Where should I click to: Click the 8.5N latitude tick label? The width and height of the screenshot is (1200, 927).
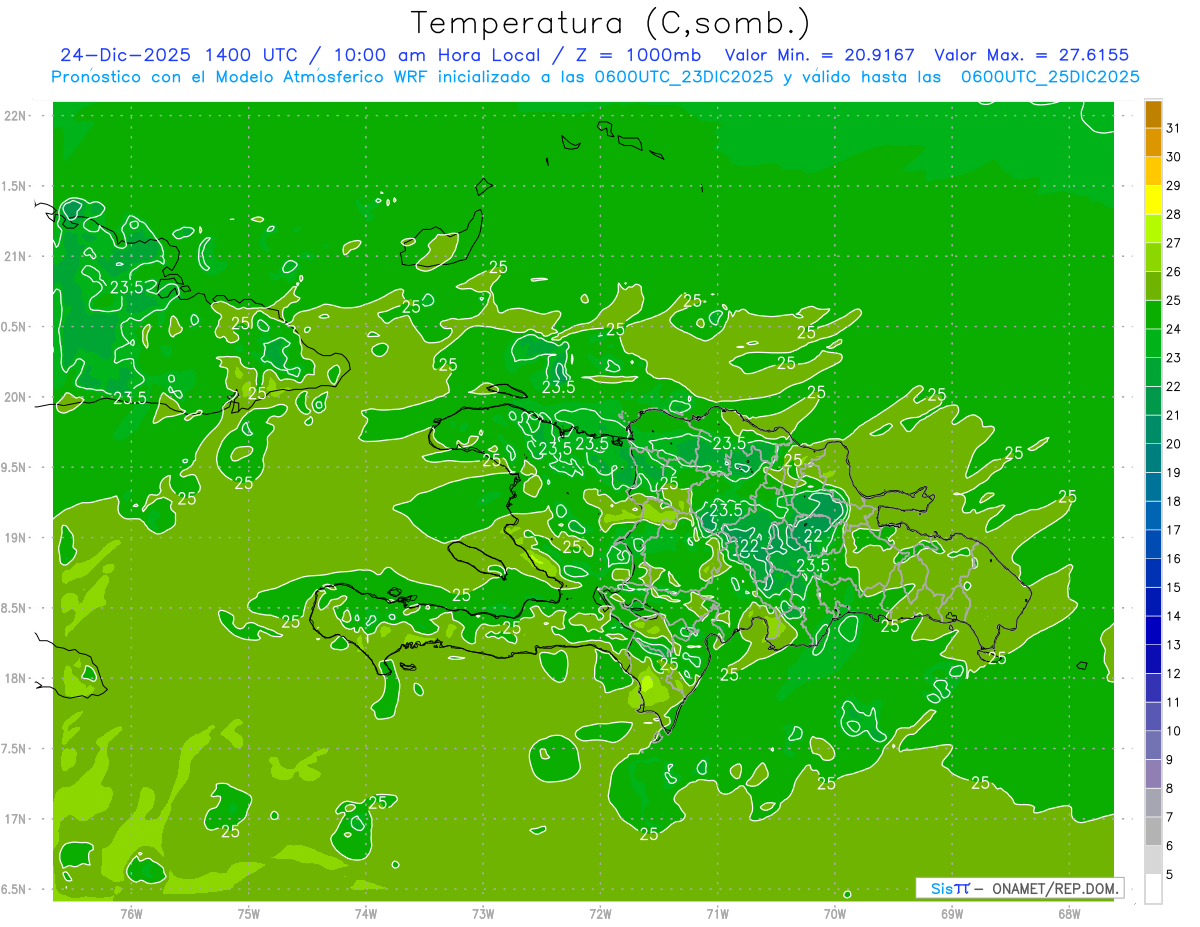(15, 608)
